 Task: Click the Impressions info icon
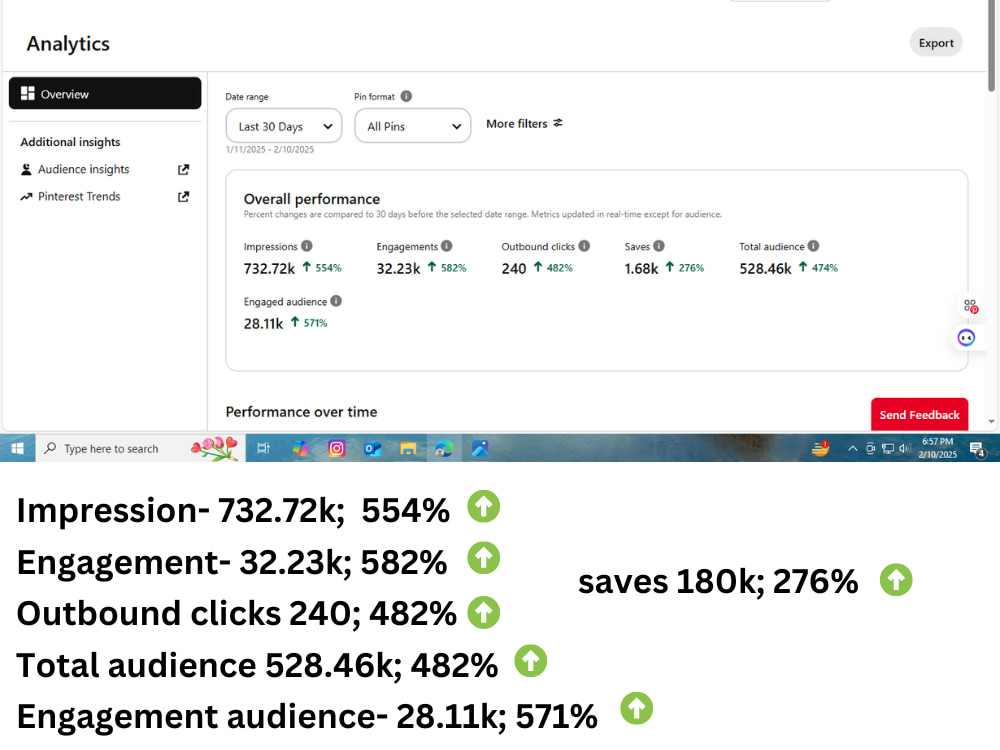pyautogui.click(x=307, y=246)
